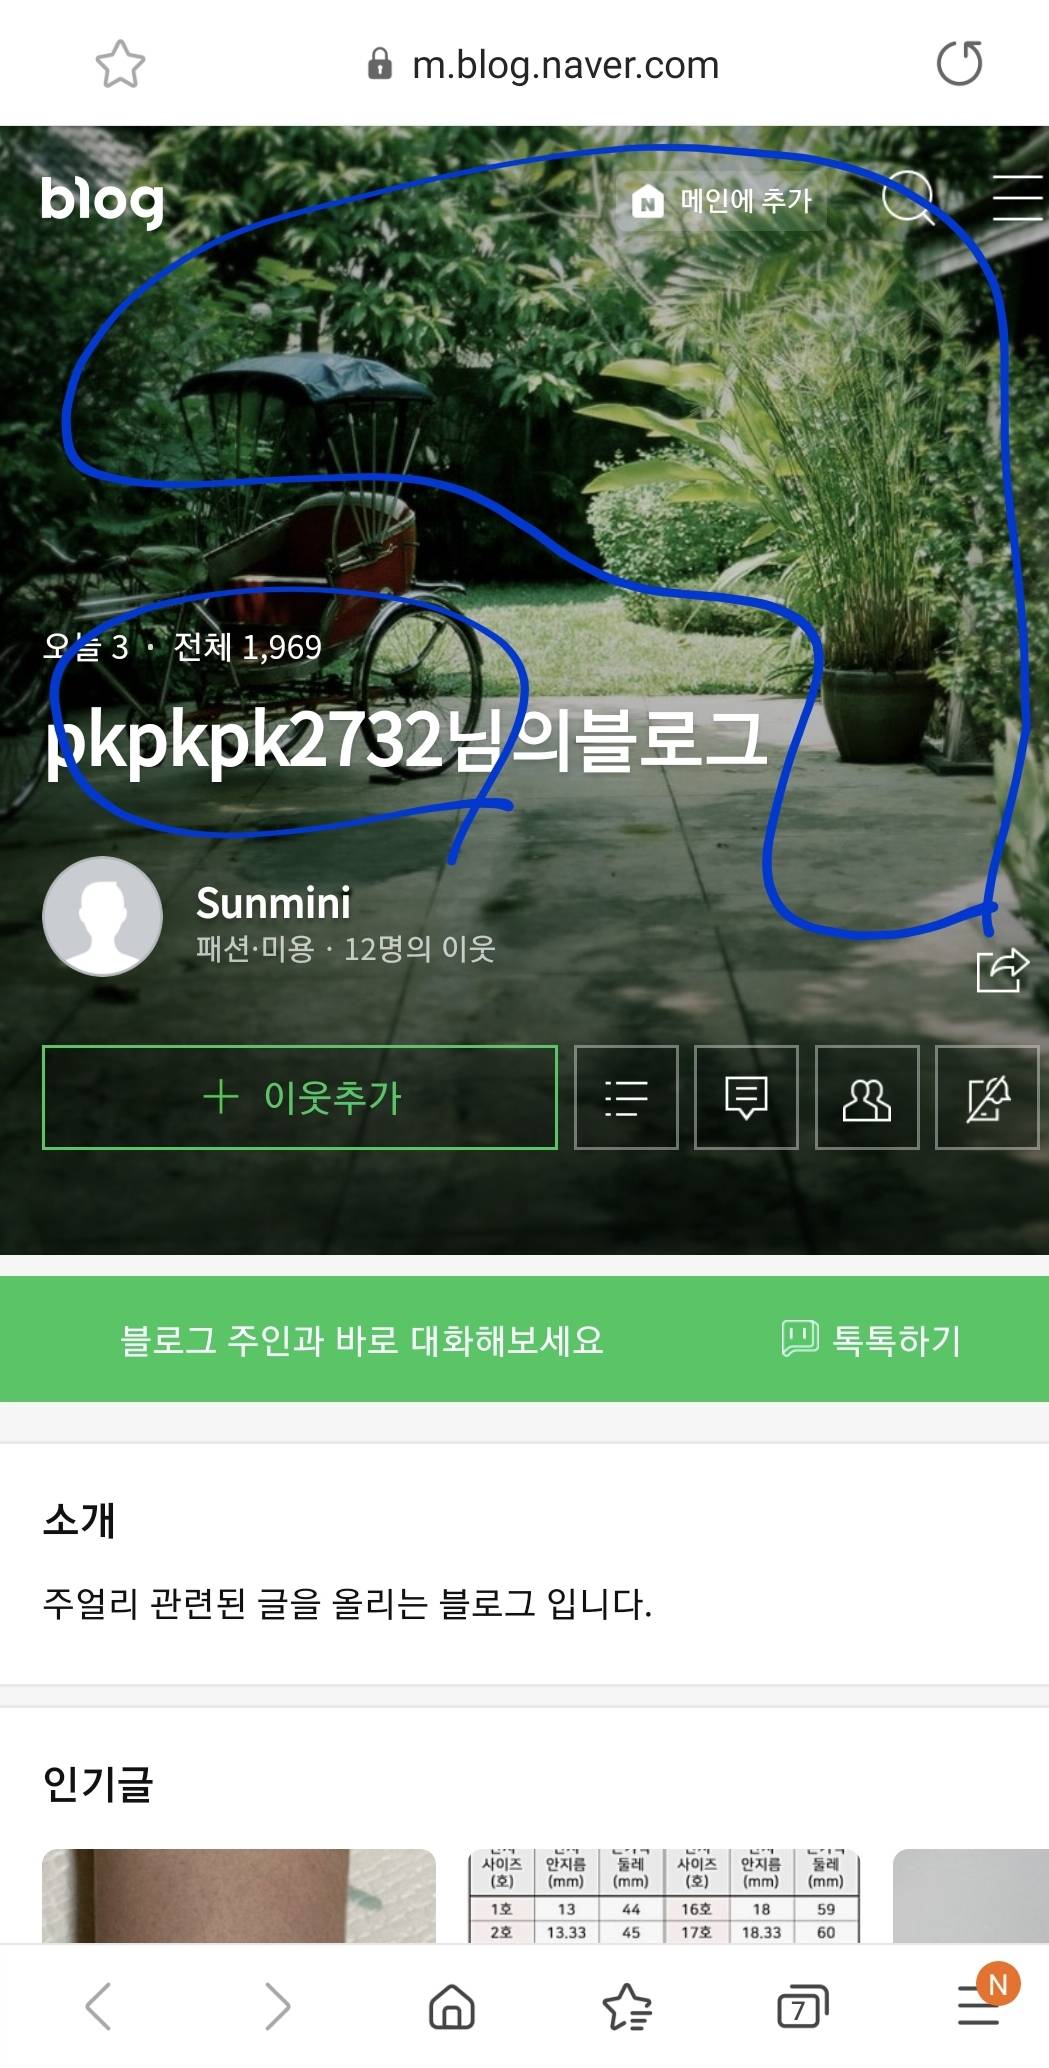
Task: Reload the page with the refresh icon
Action: tap(959, 63)
